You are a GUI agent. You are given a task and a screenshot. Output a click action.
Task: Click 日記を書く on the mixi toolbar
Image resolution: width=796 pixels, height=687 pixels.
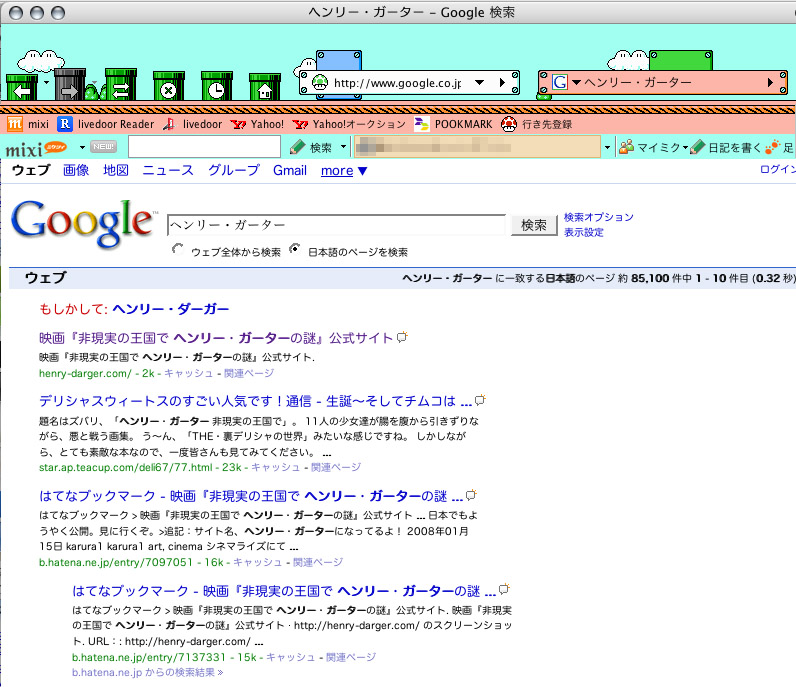pos(726,147)
